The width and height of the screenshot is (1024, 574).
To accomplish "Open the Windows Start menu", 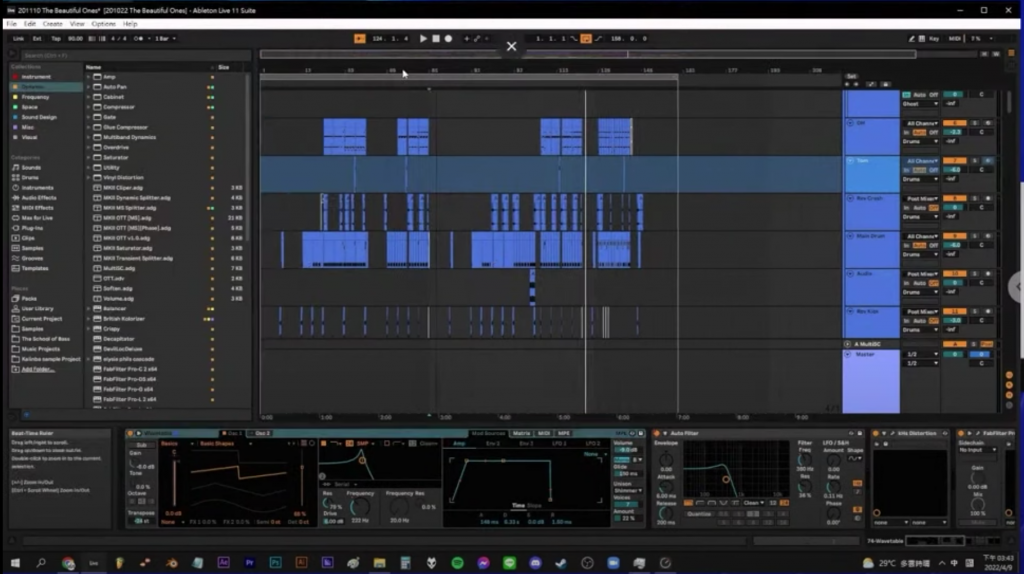I will pos(14,563).
